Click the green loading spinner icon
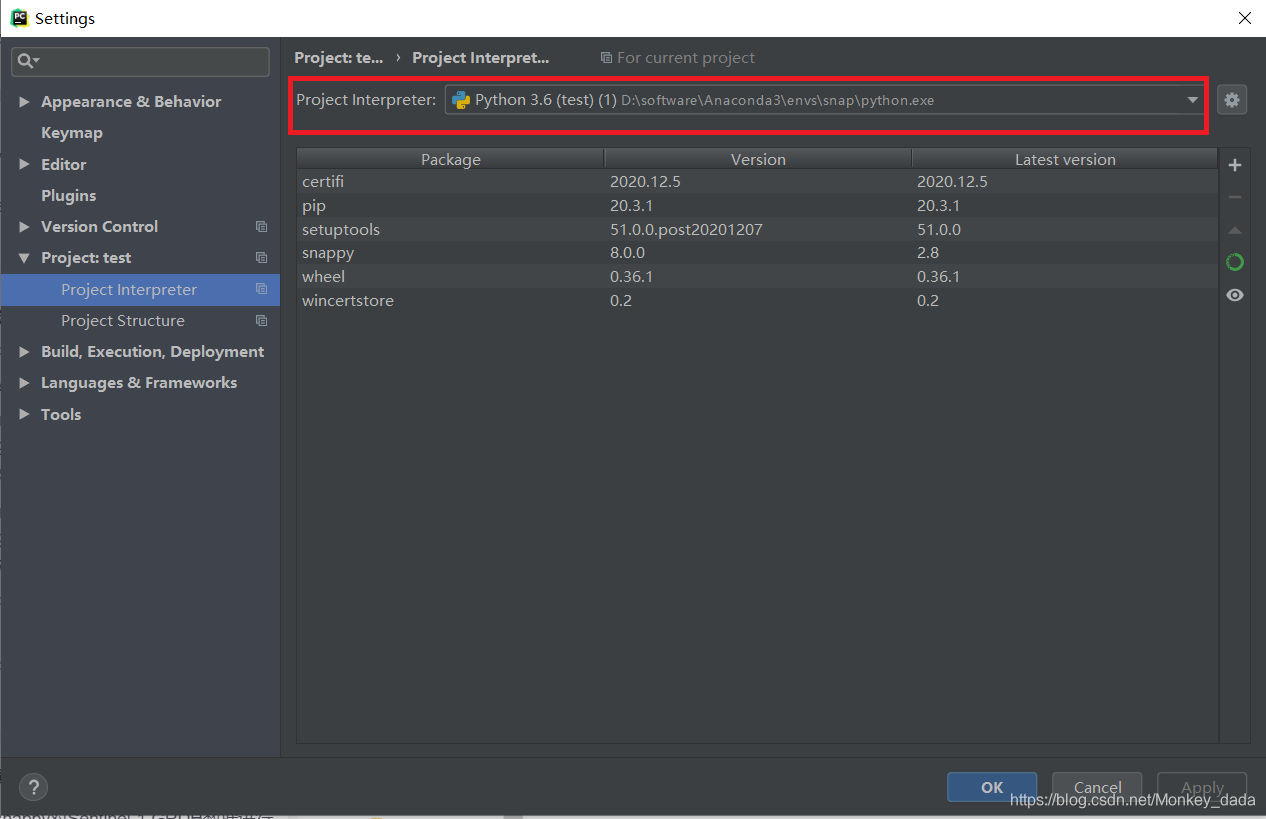The image size is (1266, 819). [1235, 262]
